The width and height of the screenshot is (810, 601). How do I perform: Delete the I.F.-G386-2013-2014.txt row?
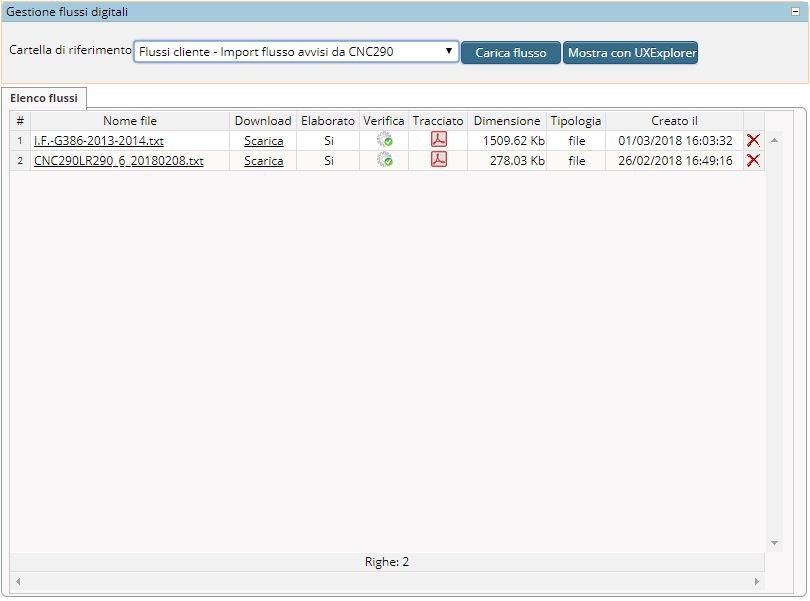[x=753, y=141]
